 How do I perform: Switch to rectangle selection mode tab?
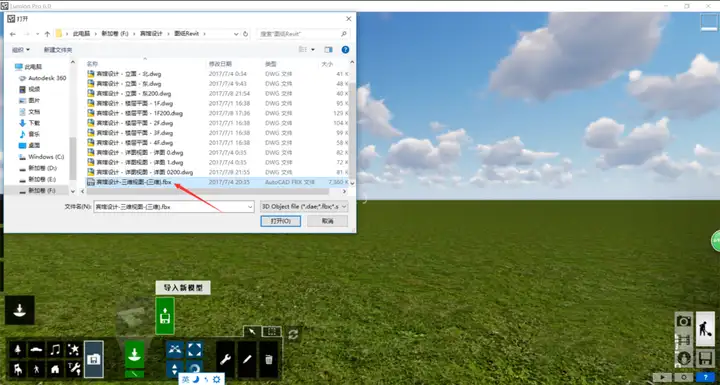tap(272, 331)
